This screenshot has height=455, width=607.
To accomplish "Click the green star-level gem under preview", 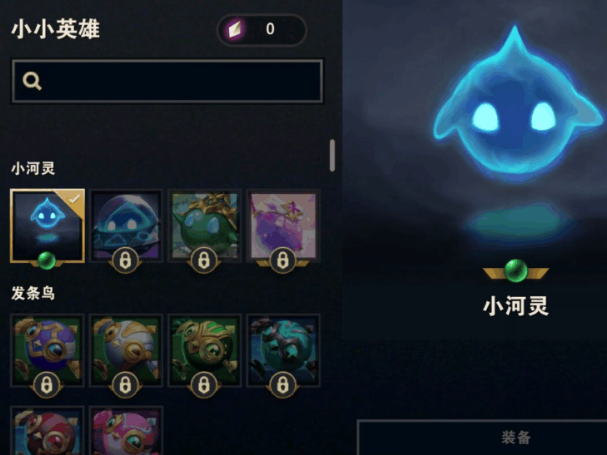I will [516, 270].
